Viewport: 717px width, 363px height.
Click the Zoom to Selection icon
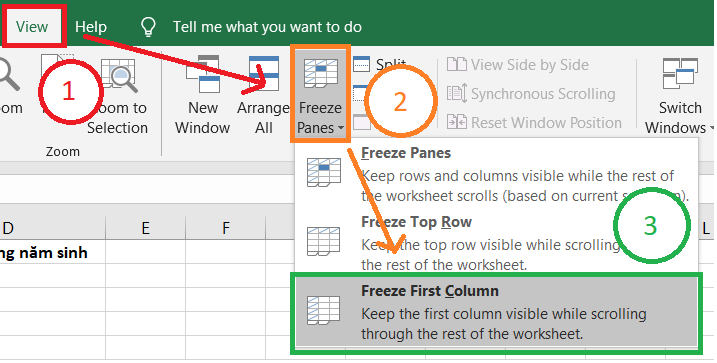[x=118, y=76]
